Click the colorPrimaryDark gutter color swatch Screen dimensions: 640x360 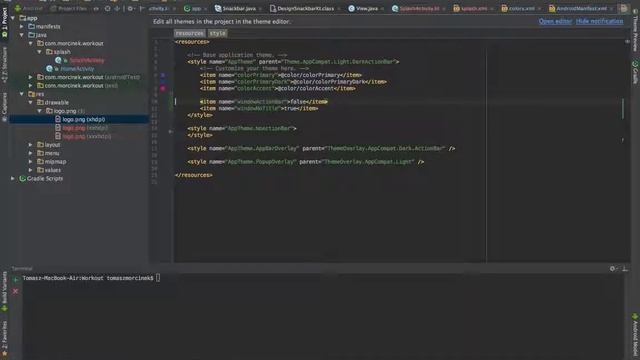(162, 82)
